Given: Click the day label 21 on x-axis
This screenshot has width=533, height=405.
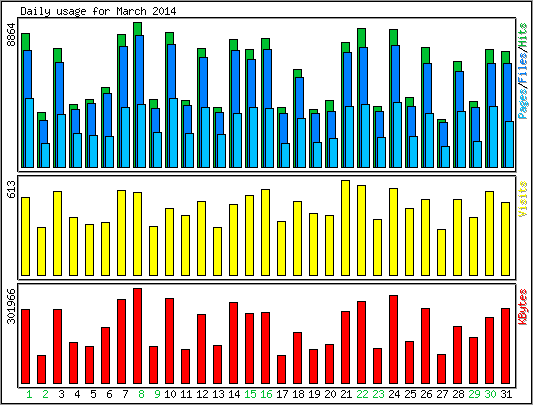Looking at the screenshot, I should 346,394.
